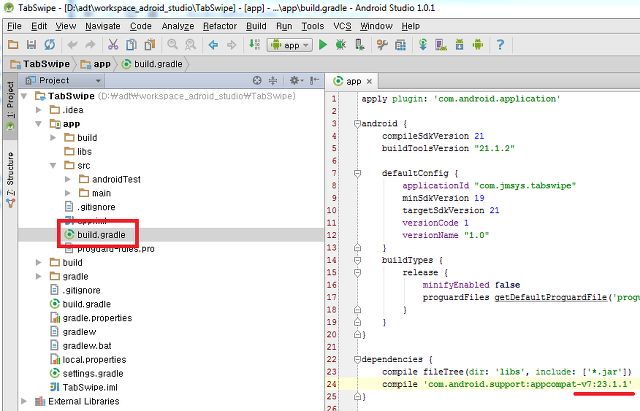
Task: Fold the dependencies block on line 22
Action: pos(358,359)
